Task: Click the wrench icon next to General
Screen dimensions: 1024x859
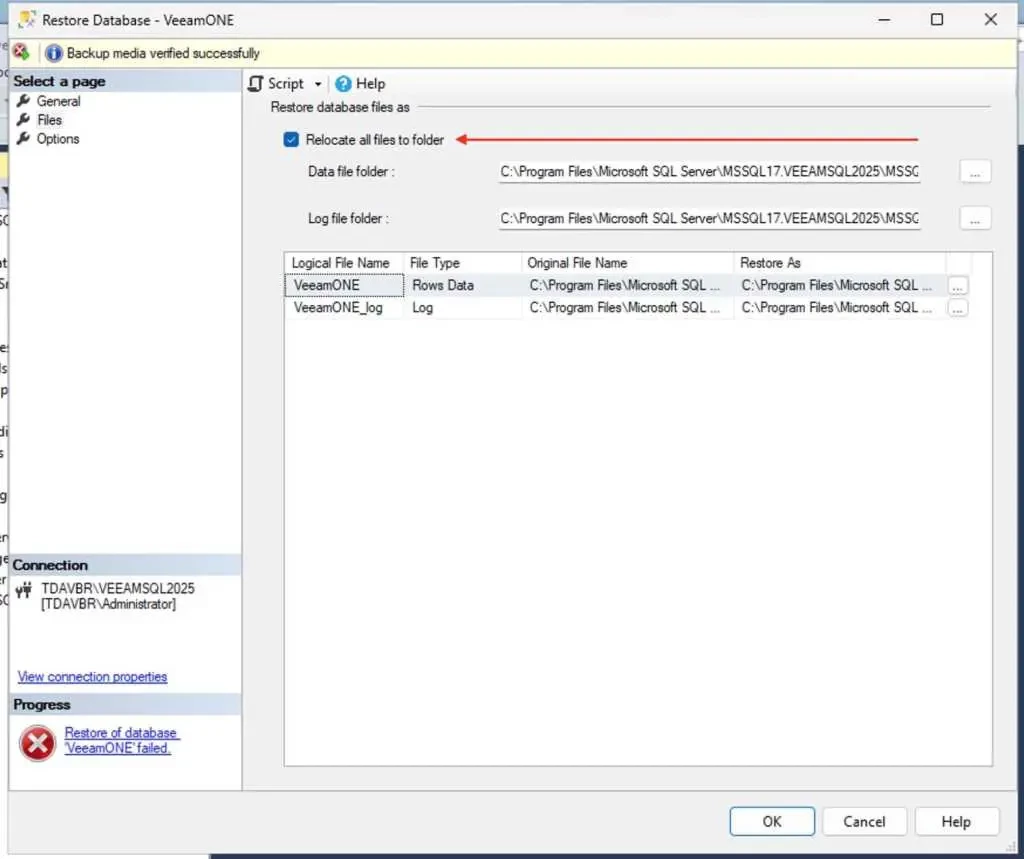Action: 24,101
